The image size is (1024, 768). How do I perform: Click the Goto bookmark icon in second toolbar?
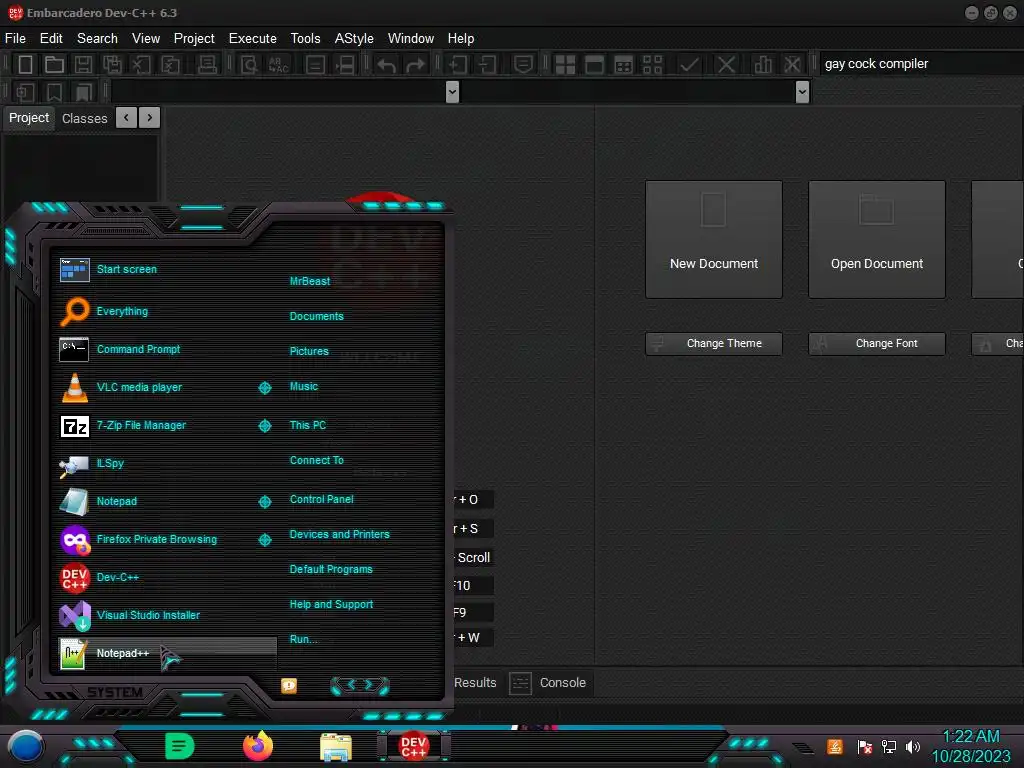pyautogui.click(x=83, y=92)
